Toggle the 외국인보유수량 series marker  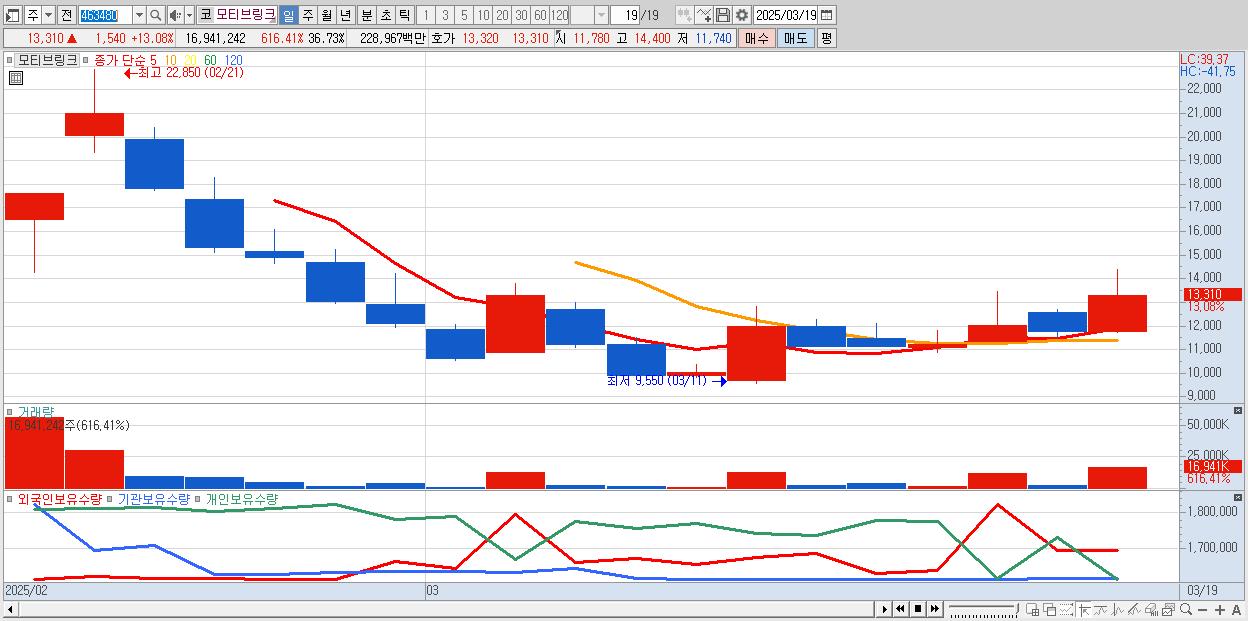coord(11,498)
